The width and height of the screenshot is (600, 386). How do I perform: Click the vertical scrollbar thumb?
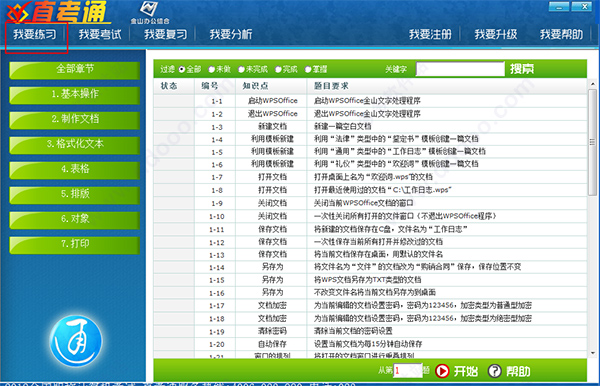click(592, 142)
